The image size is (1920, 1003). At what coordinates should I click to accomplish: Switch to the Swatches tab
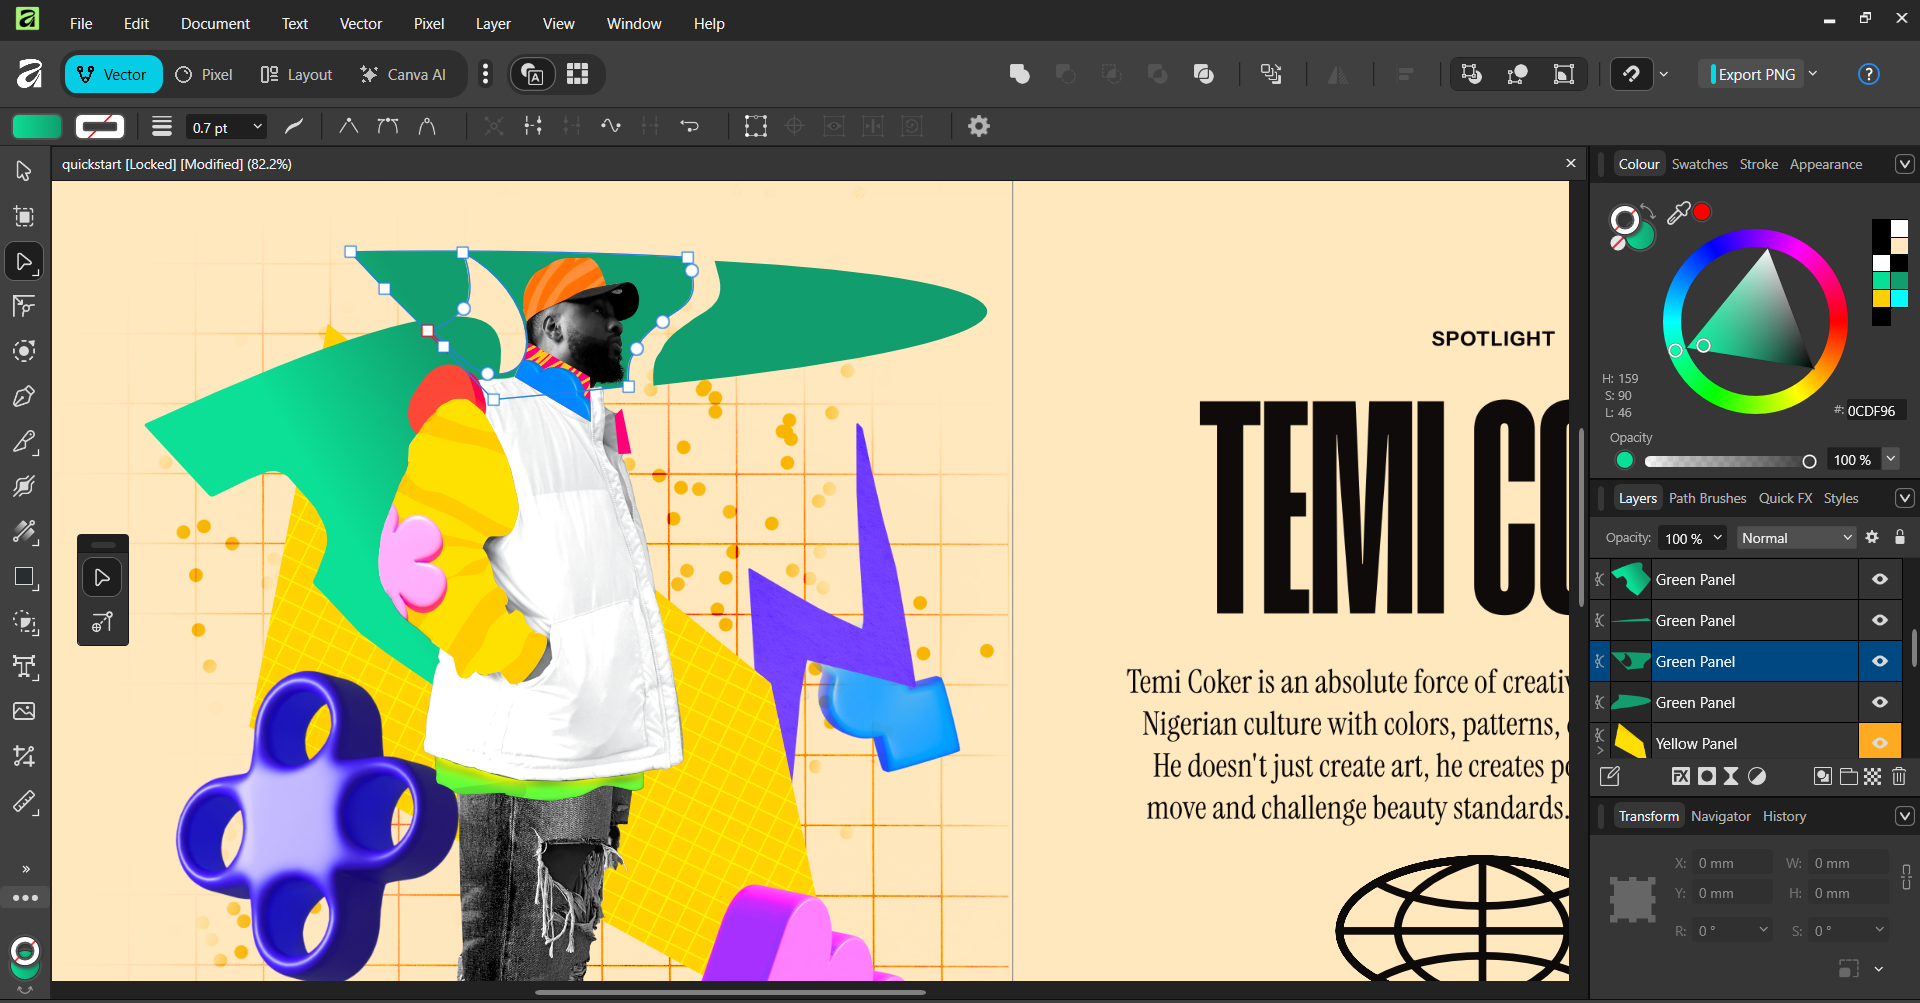pos(1699,164)
